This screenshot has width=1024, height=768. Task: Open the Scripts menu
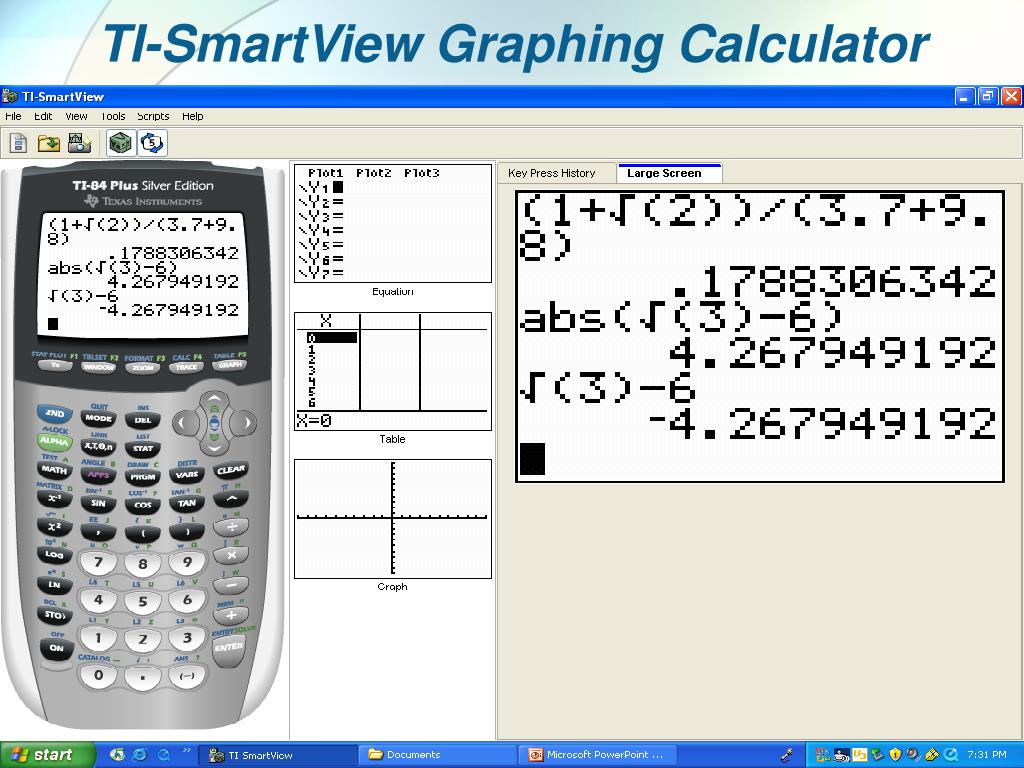tap(153, 116)
